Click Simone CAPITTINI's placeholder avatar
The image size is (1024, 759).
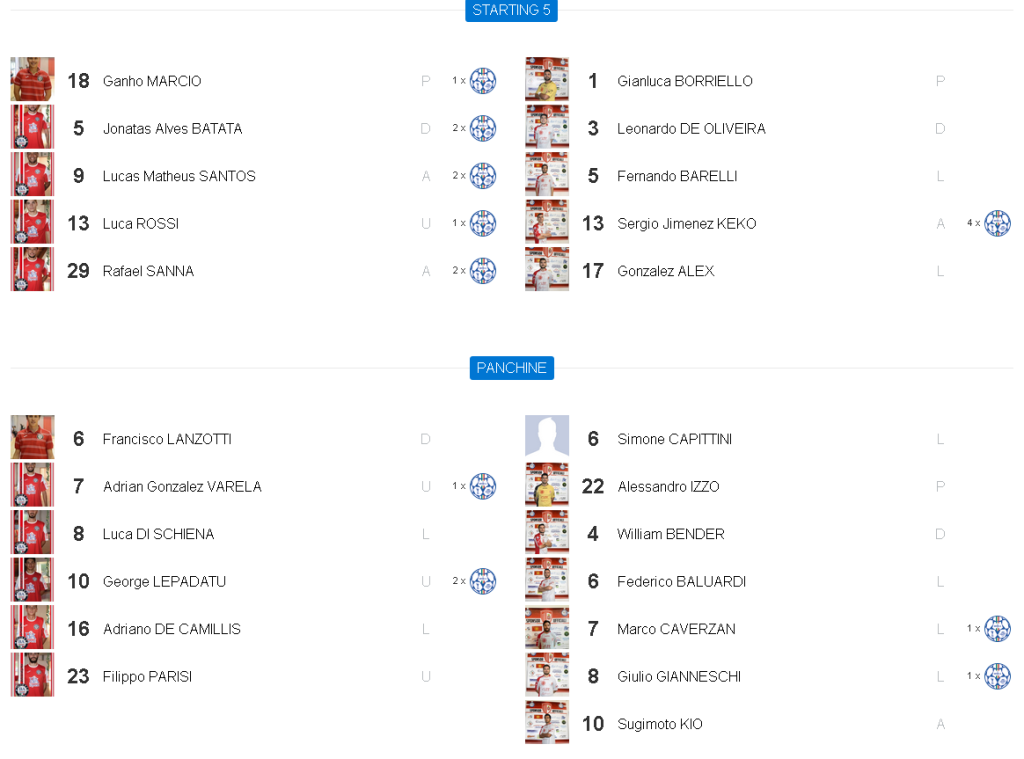click(547, 437)
